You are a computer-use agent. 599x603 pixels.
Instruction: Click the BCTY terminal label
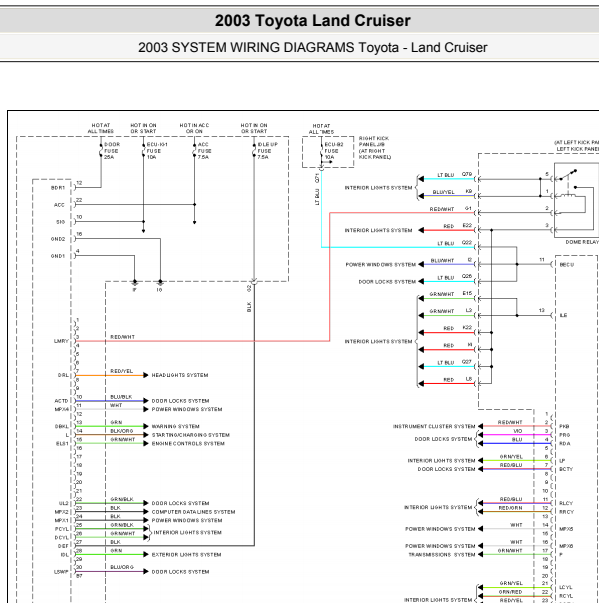pyautogui.click(x=566, y=469)
